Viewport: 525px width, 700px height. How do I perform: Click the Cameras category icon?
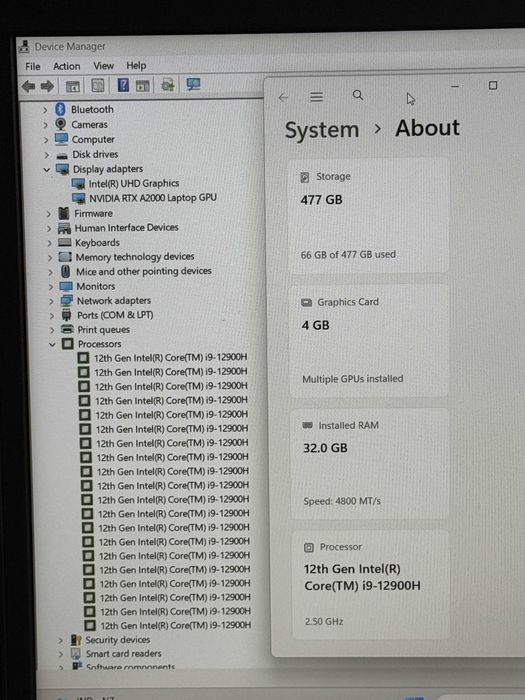[x=61, y=124]
